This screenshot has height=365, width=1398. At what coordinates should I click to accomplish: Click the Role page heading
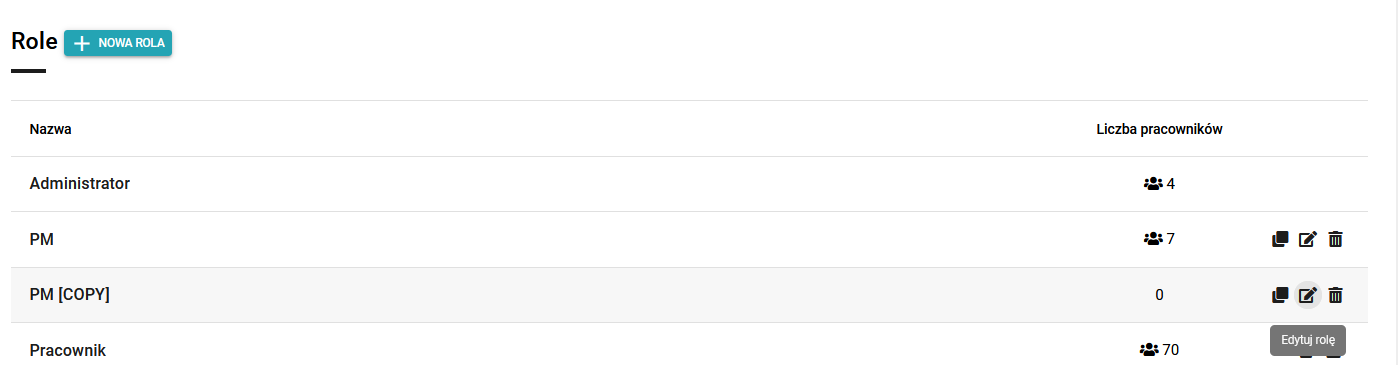click(34, 41)
